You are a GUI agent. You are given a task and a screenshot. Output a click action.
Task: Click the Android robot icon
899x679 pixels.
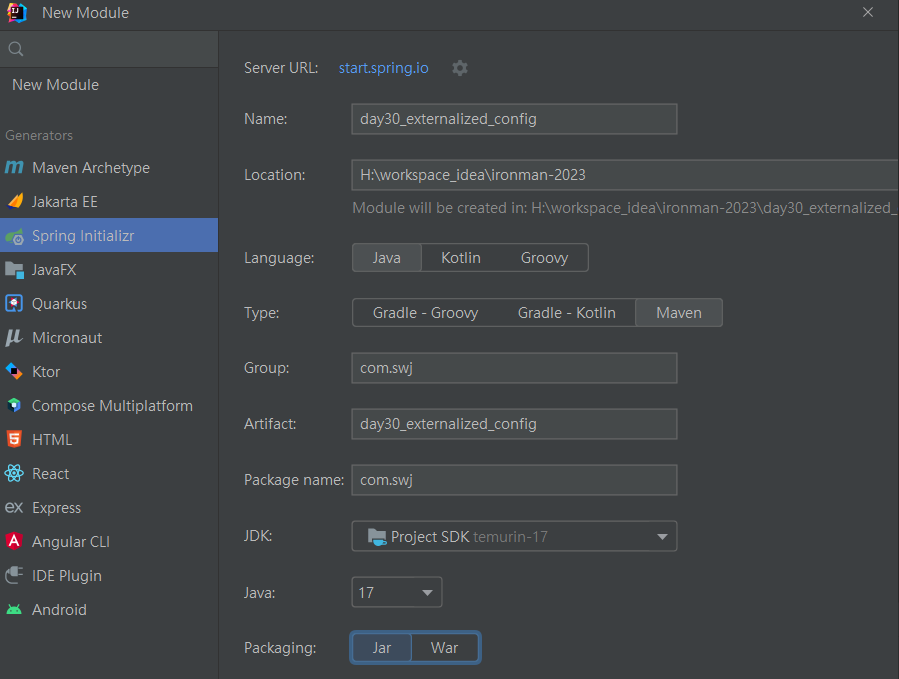coord(14,610)
